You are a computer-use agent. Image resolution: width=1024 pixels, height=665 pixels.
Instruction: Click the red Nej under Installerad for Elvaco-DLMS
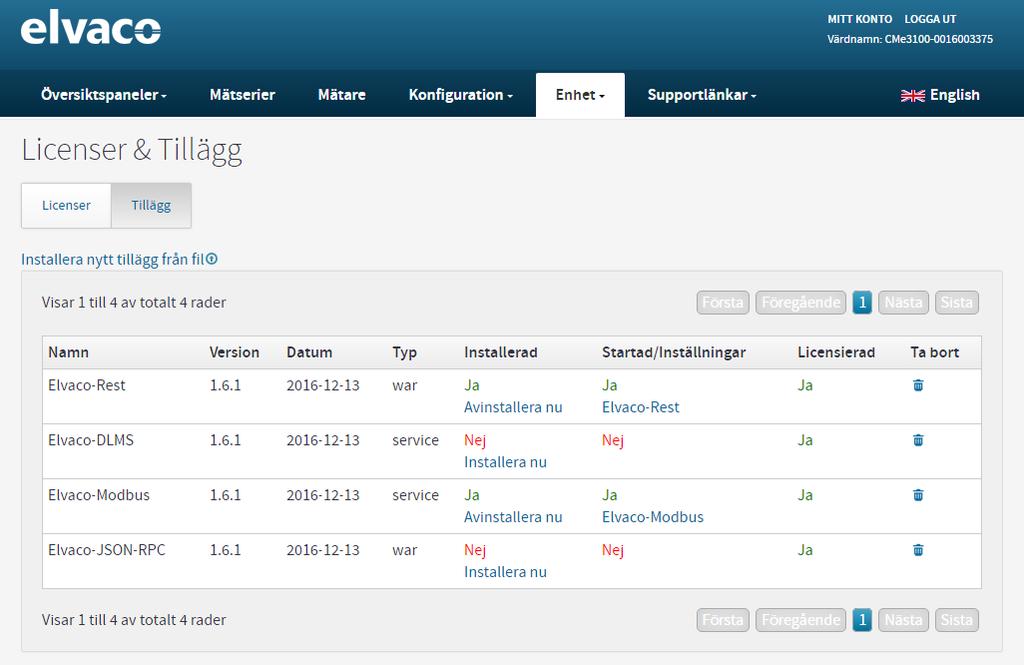point(475,440)
